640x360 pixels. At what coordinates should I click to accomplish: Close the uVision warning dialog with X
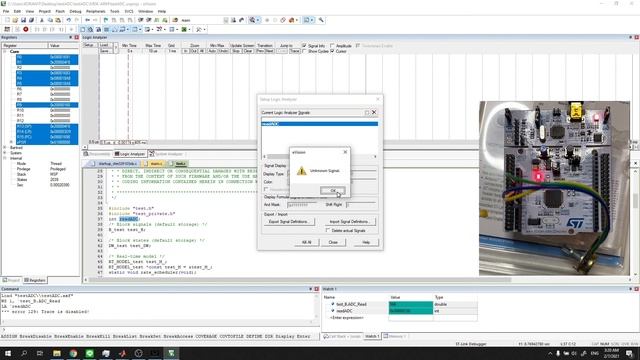pos(345,152)
